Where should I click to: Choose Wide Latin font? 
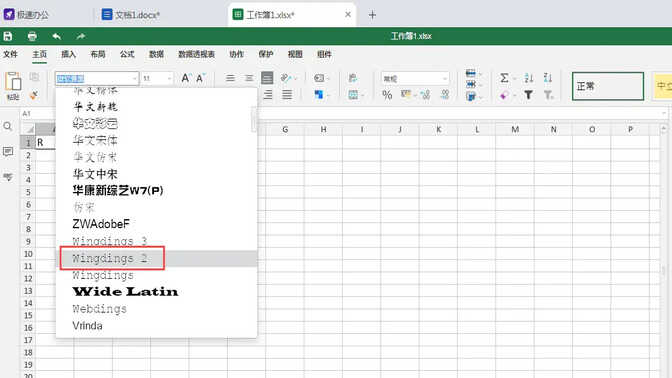tap(156, 292)
